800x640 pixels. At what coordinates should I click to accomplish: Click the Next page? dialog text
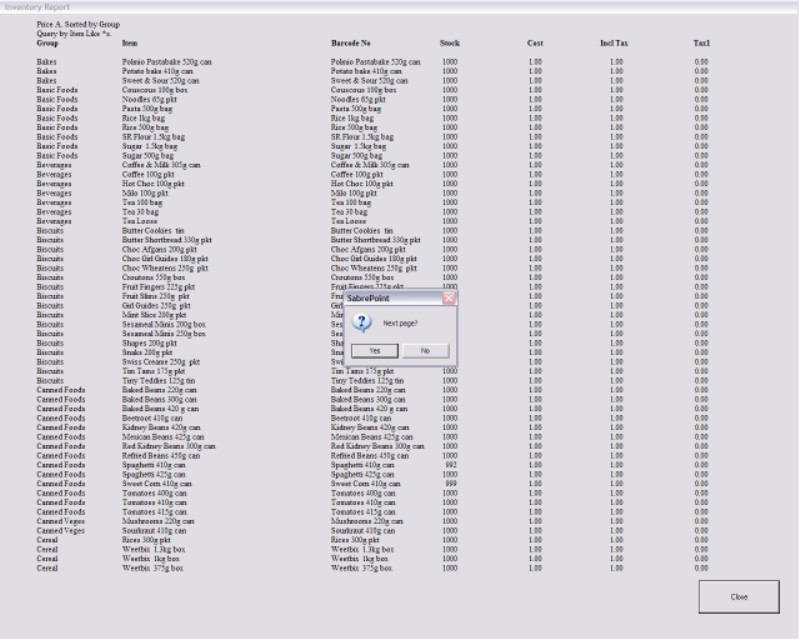pyautogui.click(x=402, y=325)
